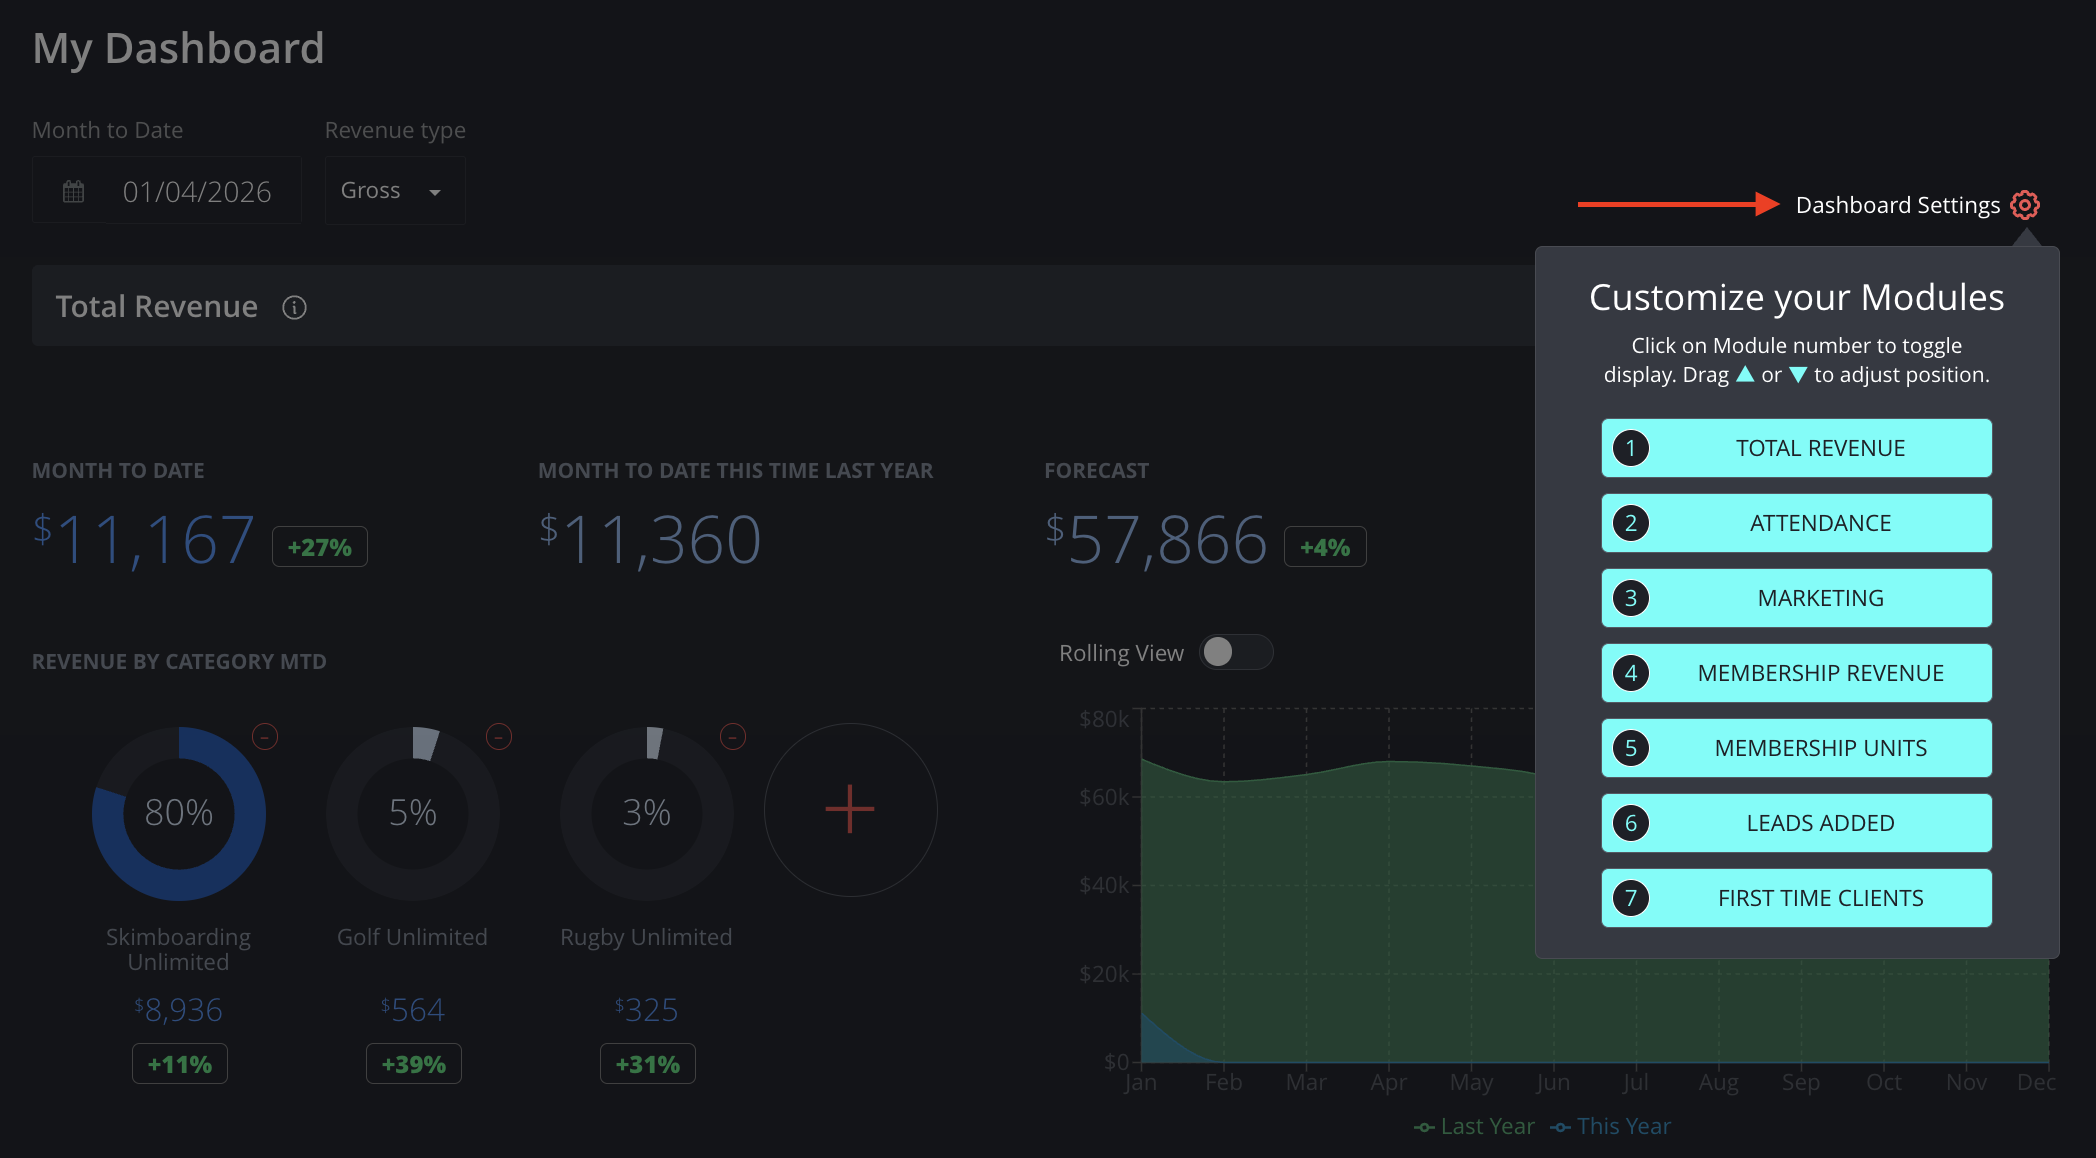Expand the Gross revenue type dropdown

click(395, 190)
